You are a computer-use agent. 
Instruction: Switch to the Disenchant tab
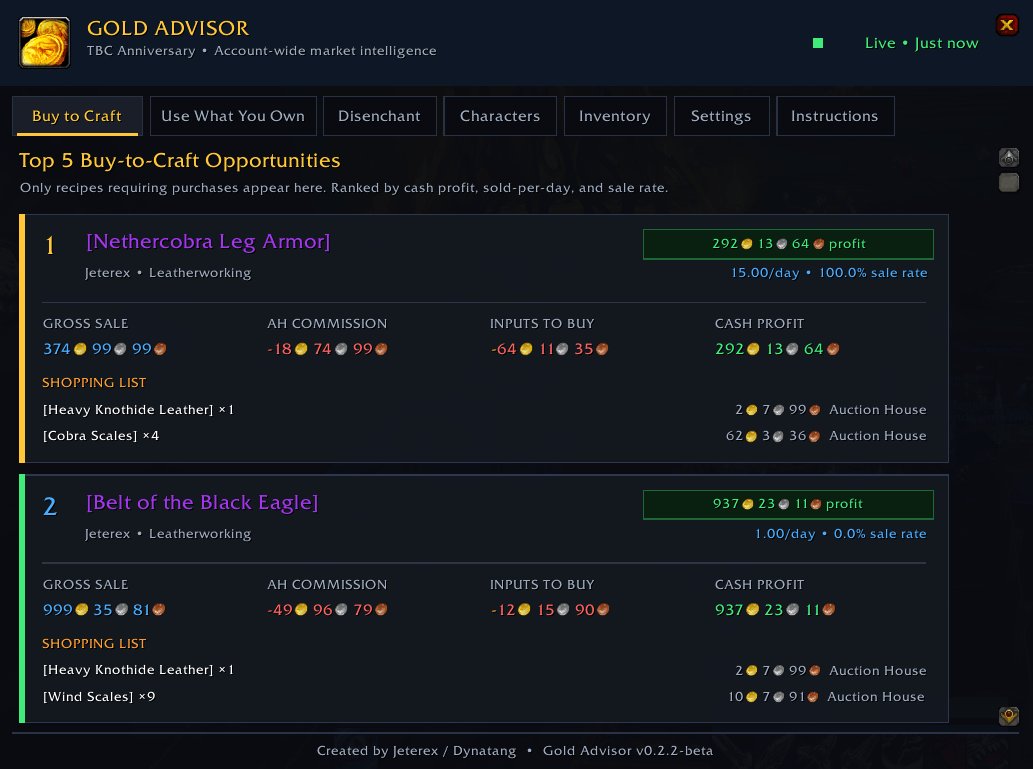(379, 116)
